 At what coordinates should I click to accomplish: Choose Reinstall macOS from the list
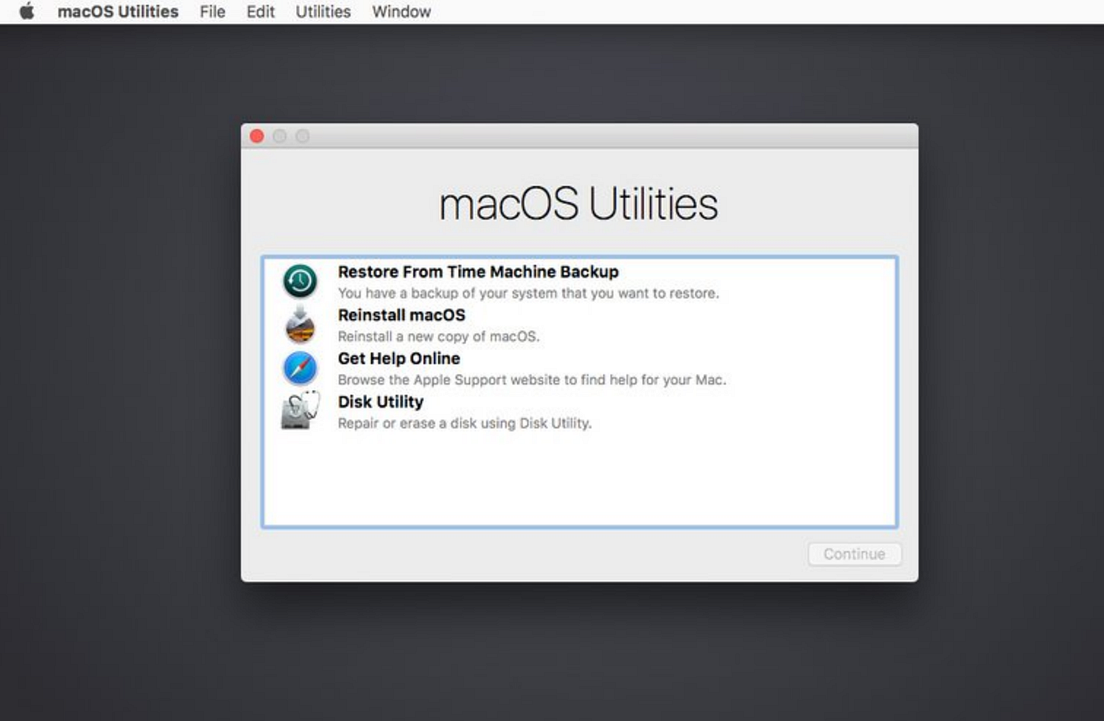(x=401, y=314)
